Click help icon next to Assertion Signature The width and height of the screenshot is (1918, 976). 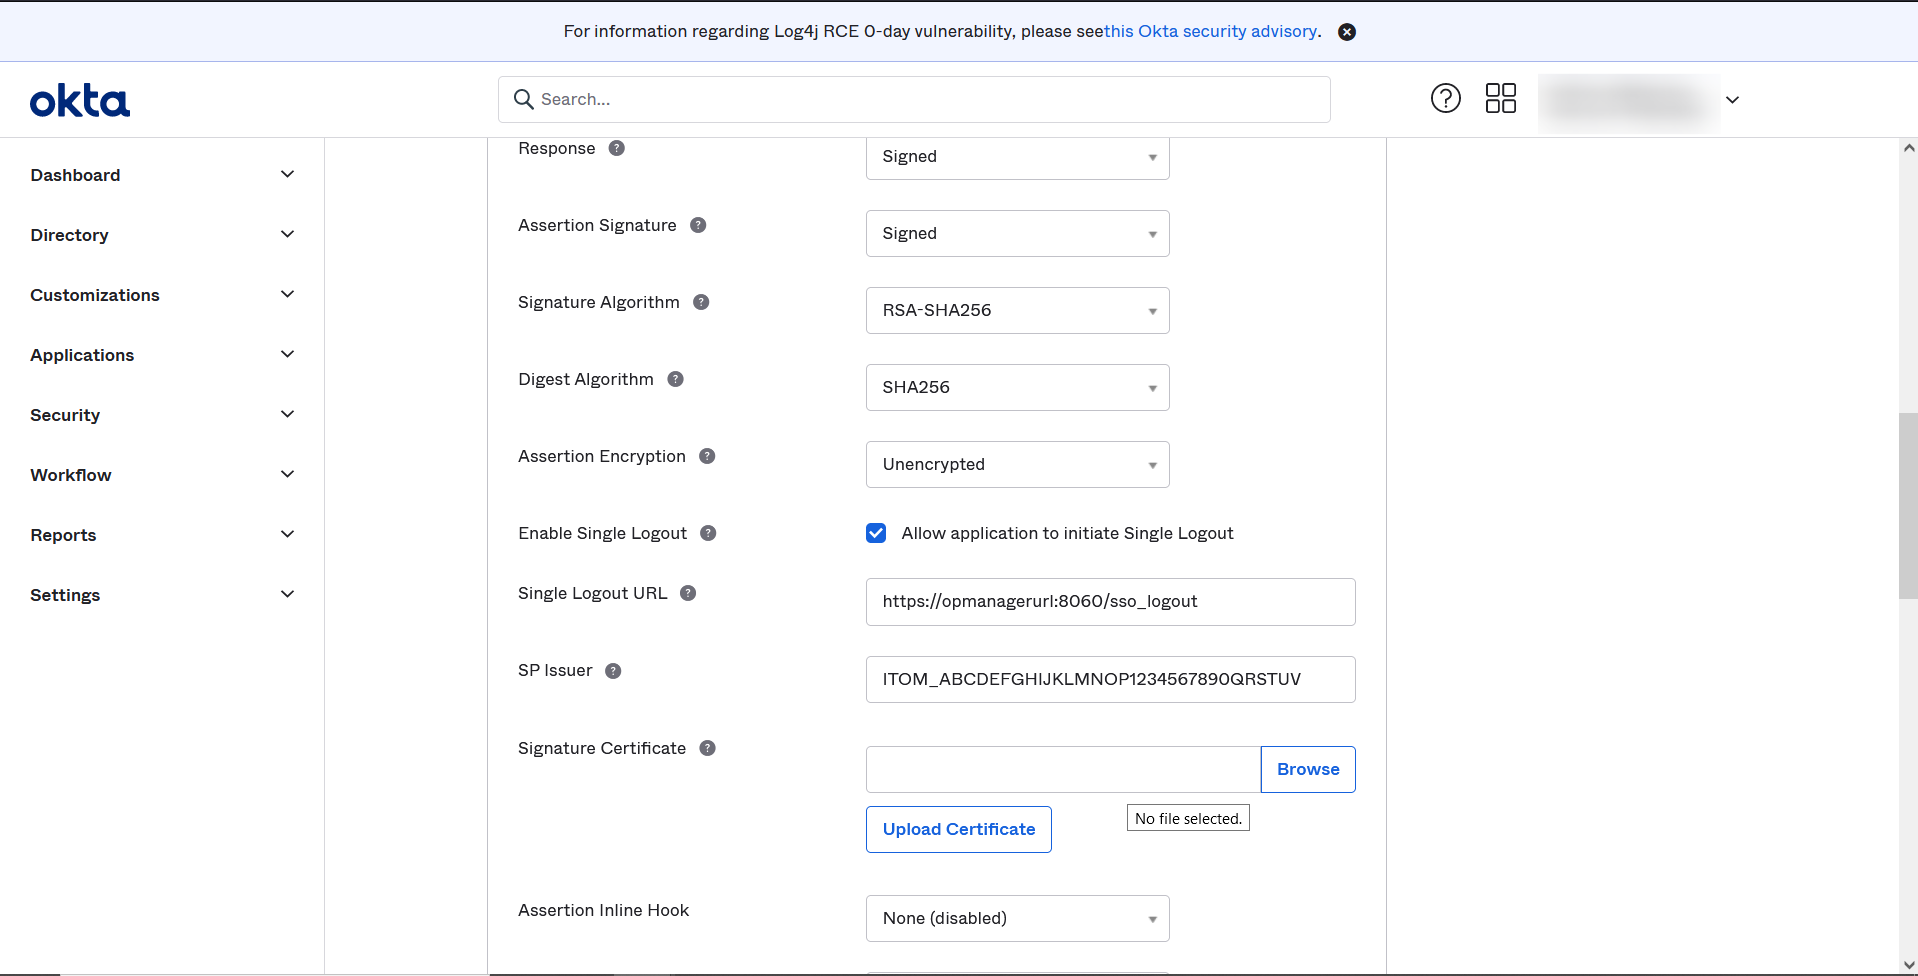(698, 226)
